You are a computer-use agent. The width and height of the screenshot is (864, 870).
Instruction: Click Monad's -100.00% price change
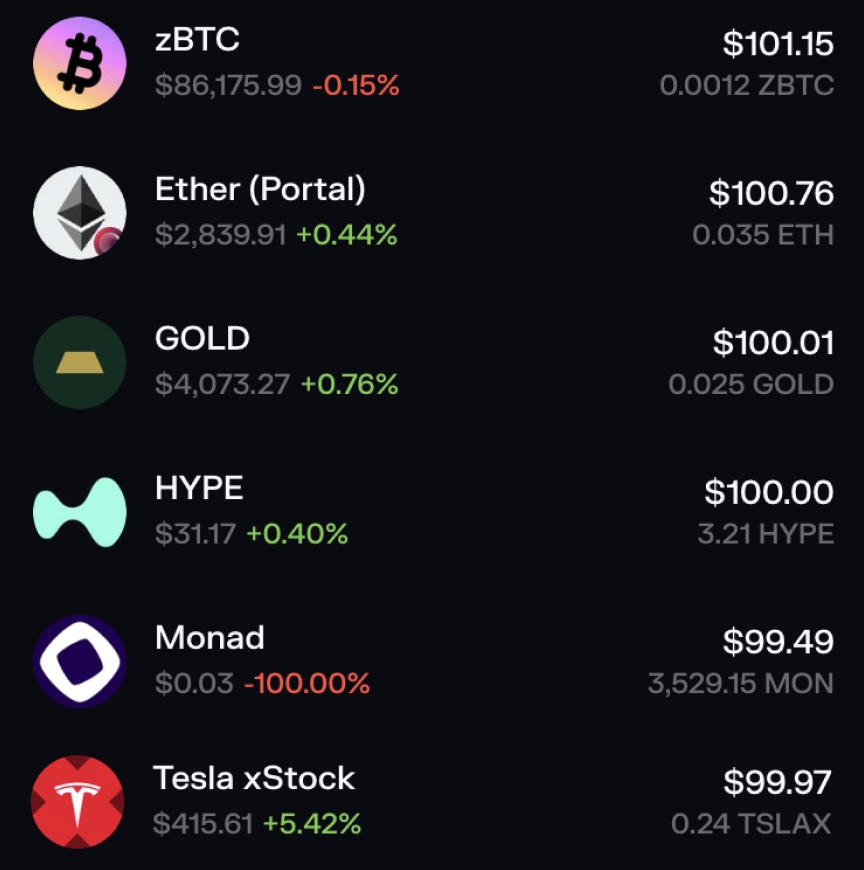(x=307, y=684)
